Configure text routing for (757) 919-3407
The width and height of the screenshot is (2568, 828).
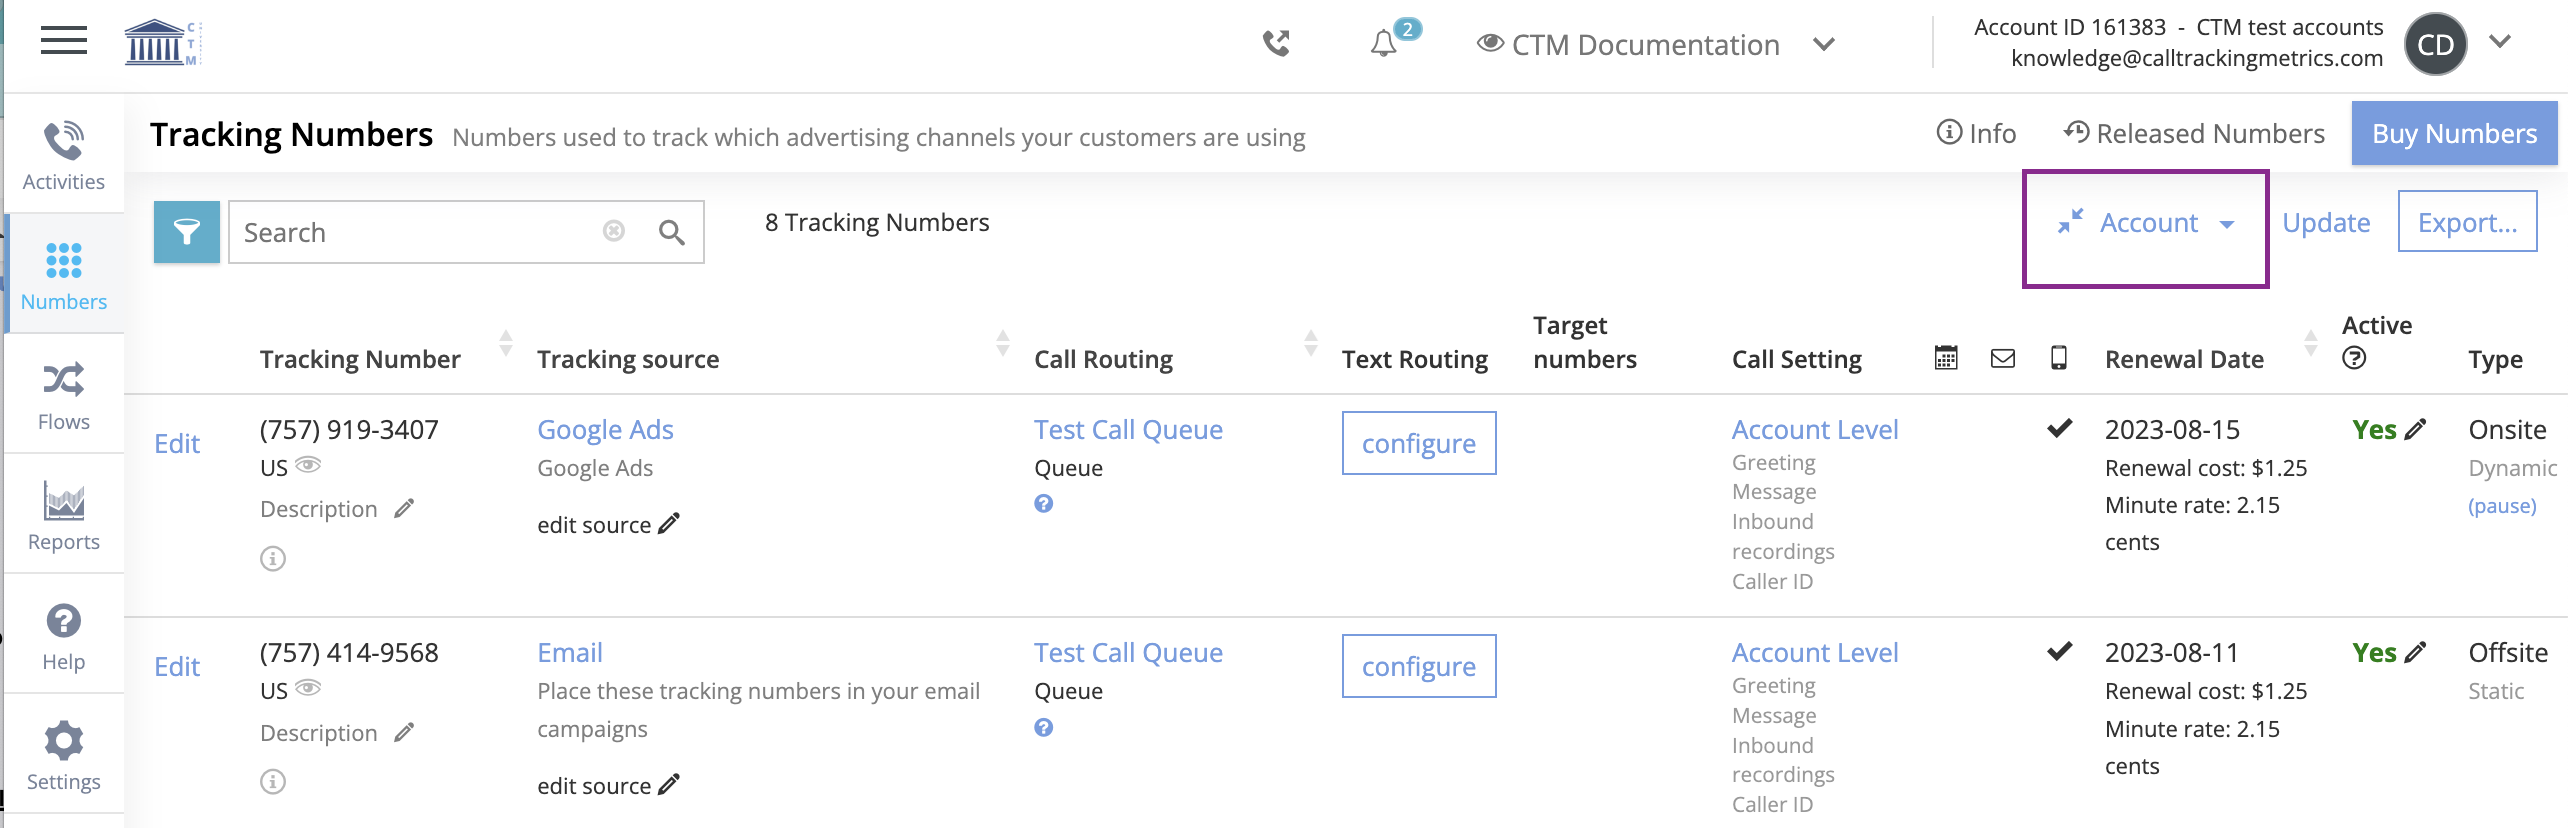[1419, 443]
